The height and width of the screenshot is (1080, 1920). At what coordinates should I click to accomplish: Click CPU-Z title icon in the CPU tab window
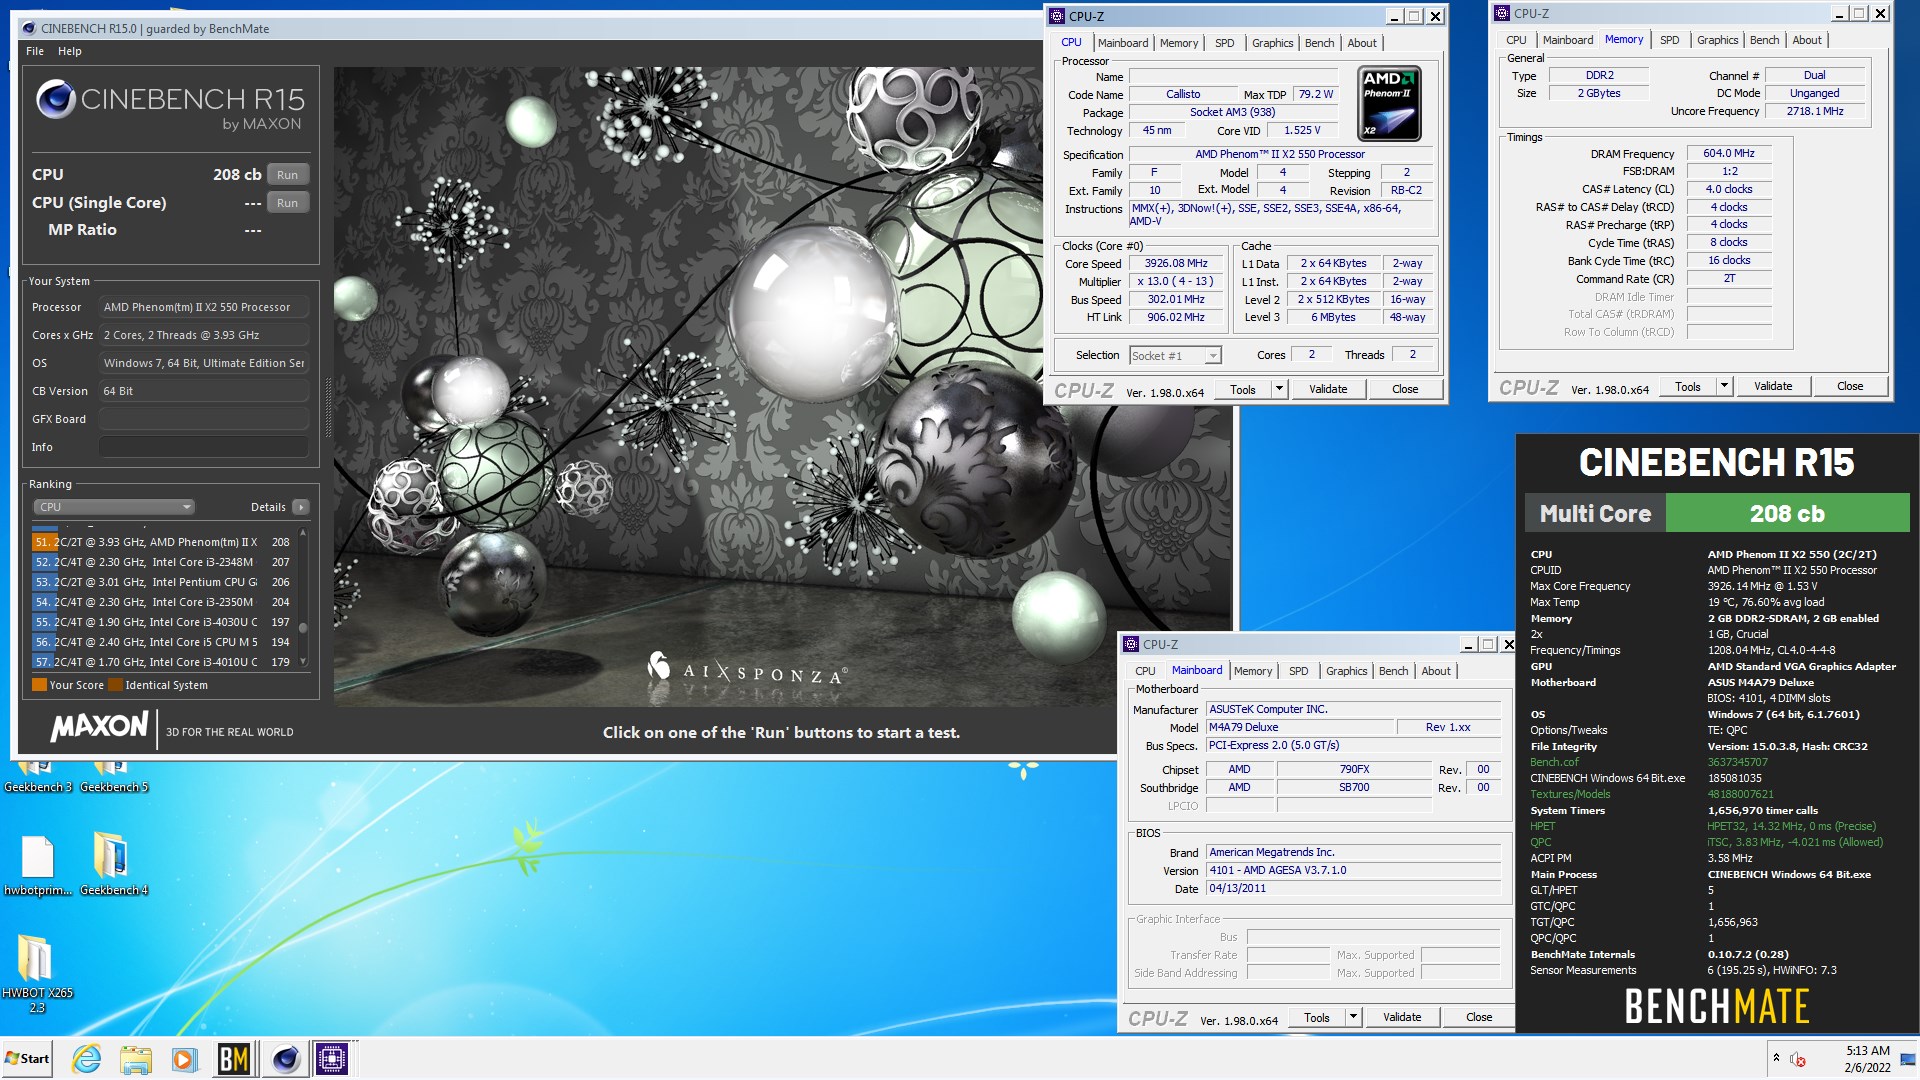click(x=1056, y=16)
